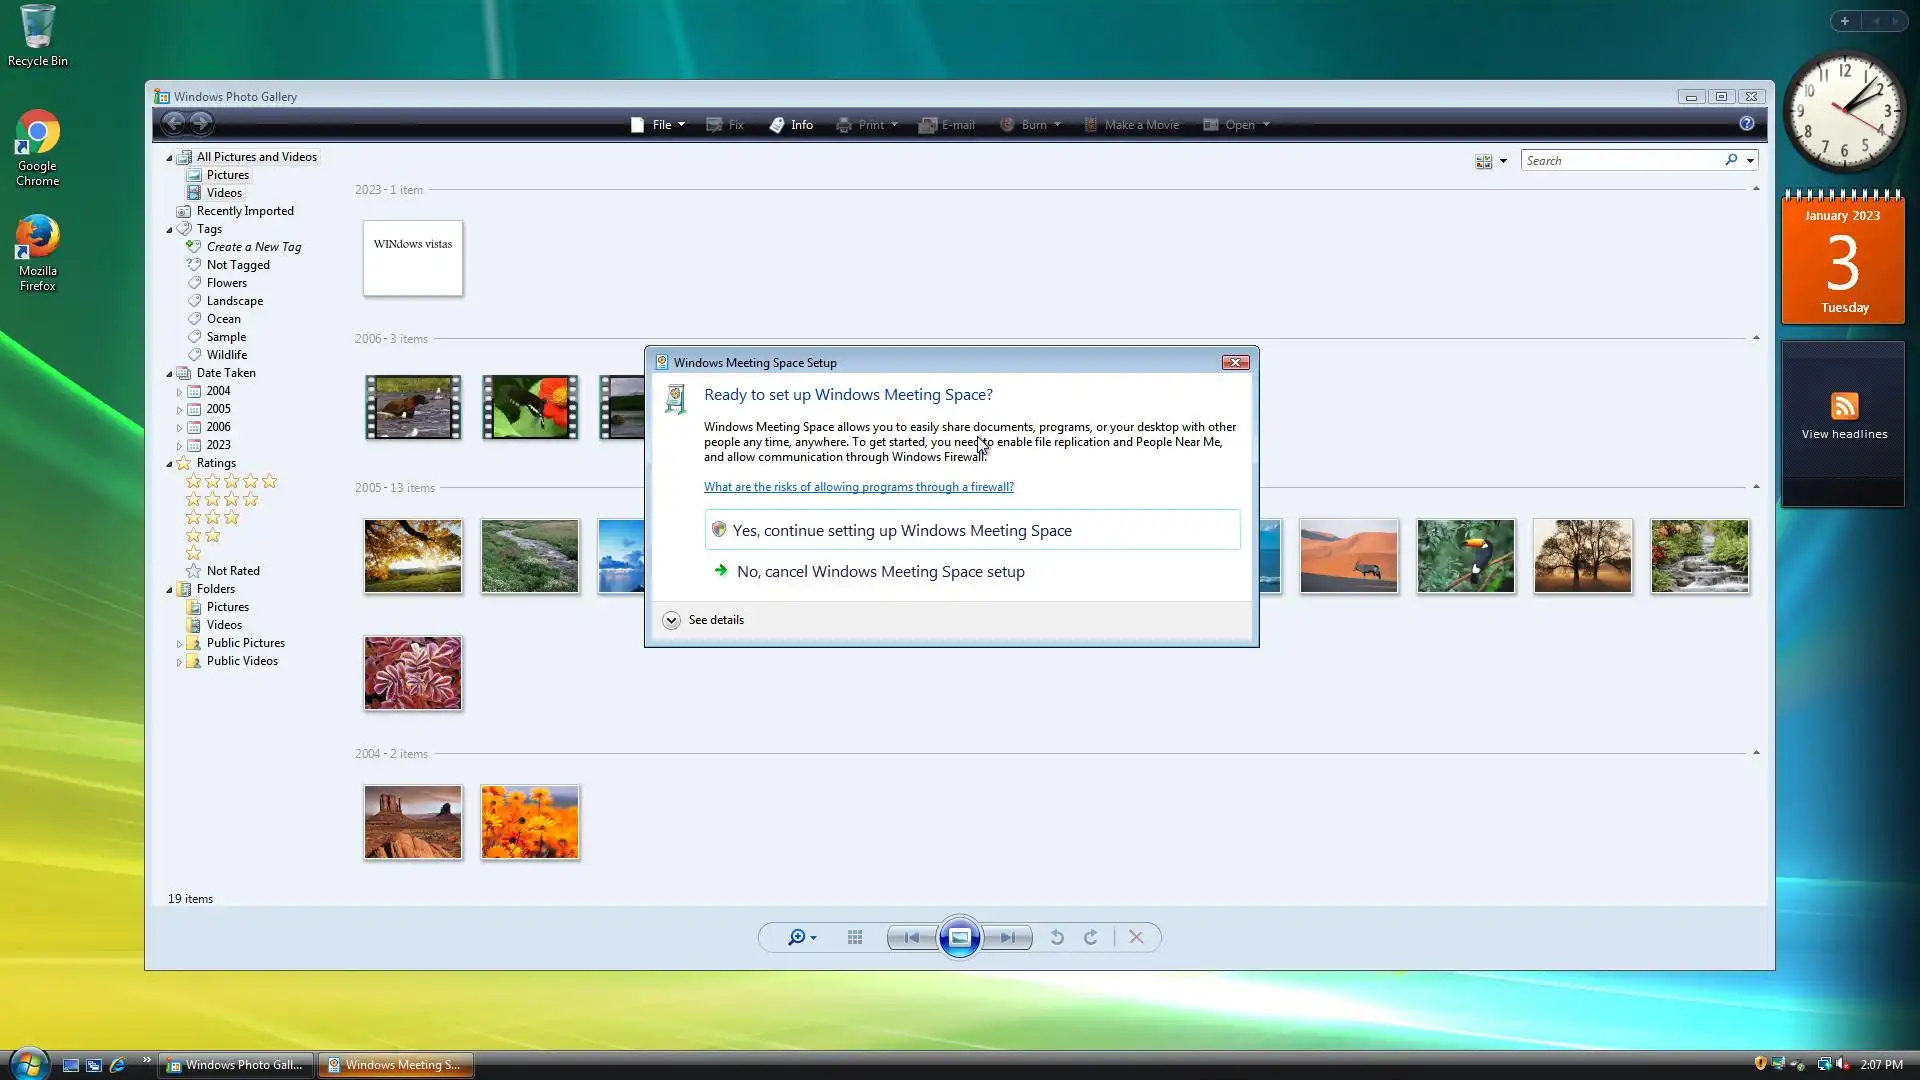Select the Flowers tag in sidebar

(226, 283)
